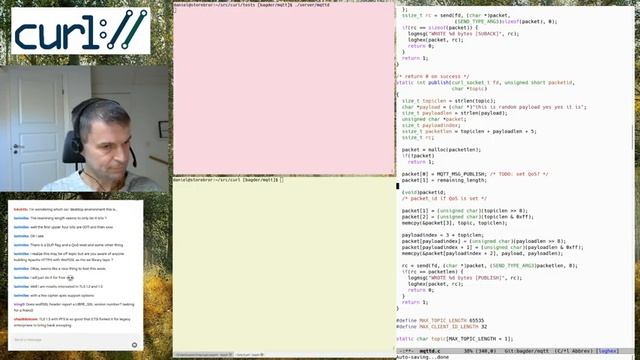Click the [loghex] function indicator in mode line
The width and height of the screenshot is (640, 360).
(607, 351)
